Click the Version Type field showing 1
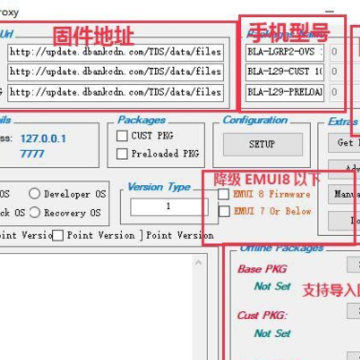Screen dimensions: 360x360 coord(169,207)
